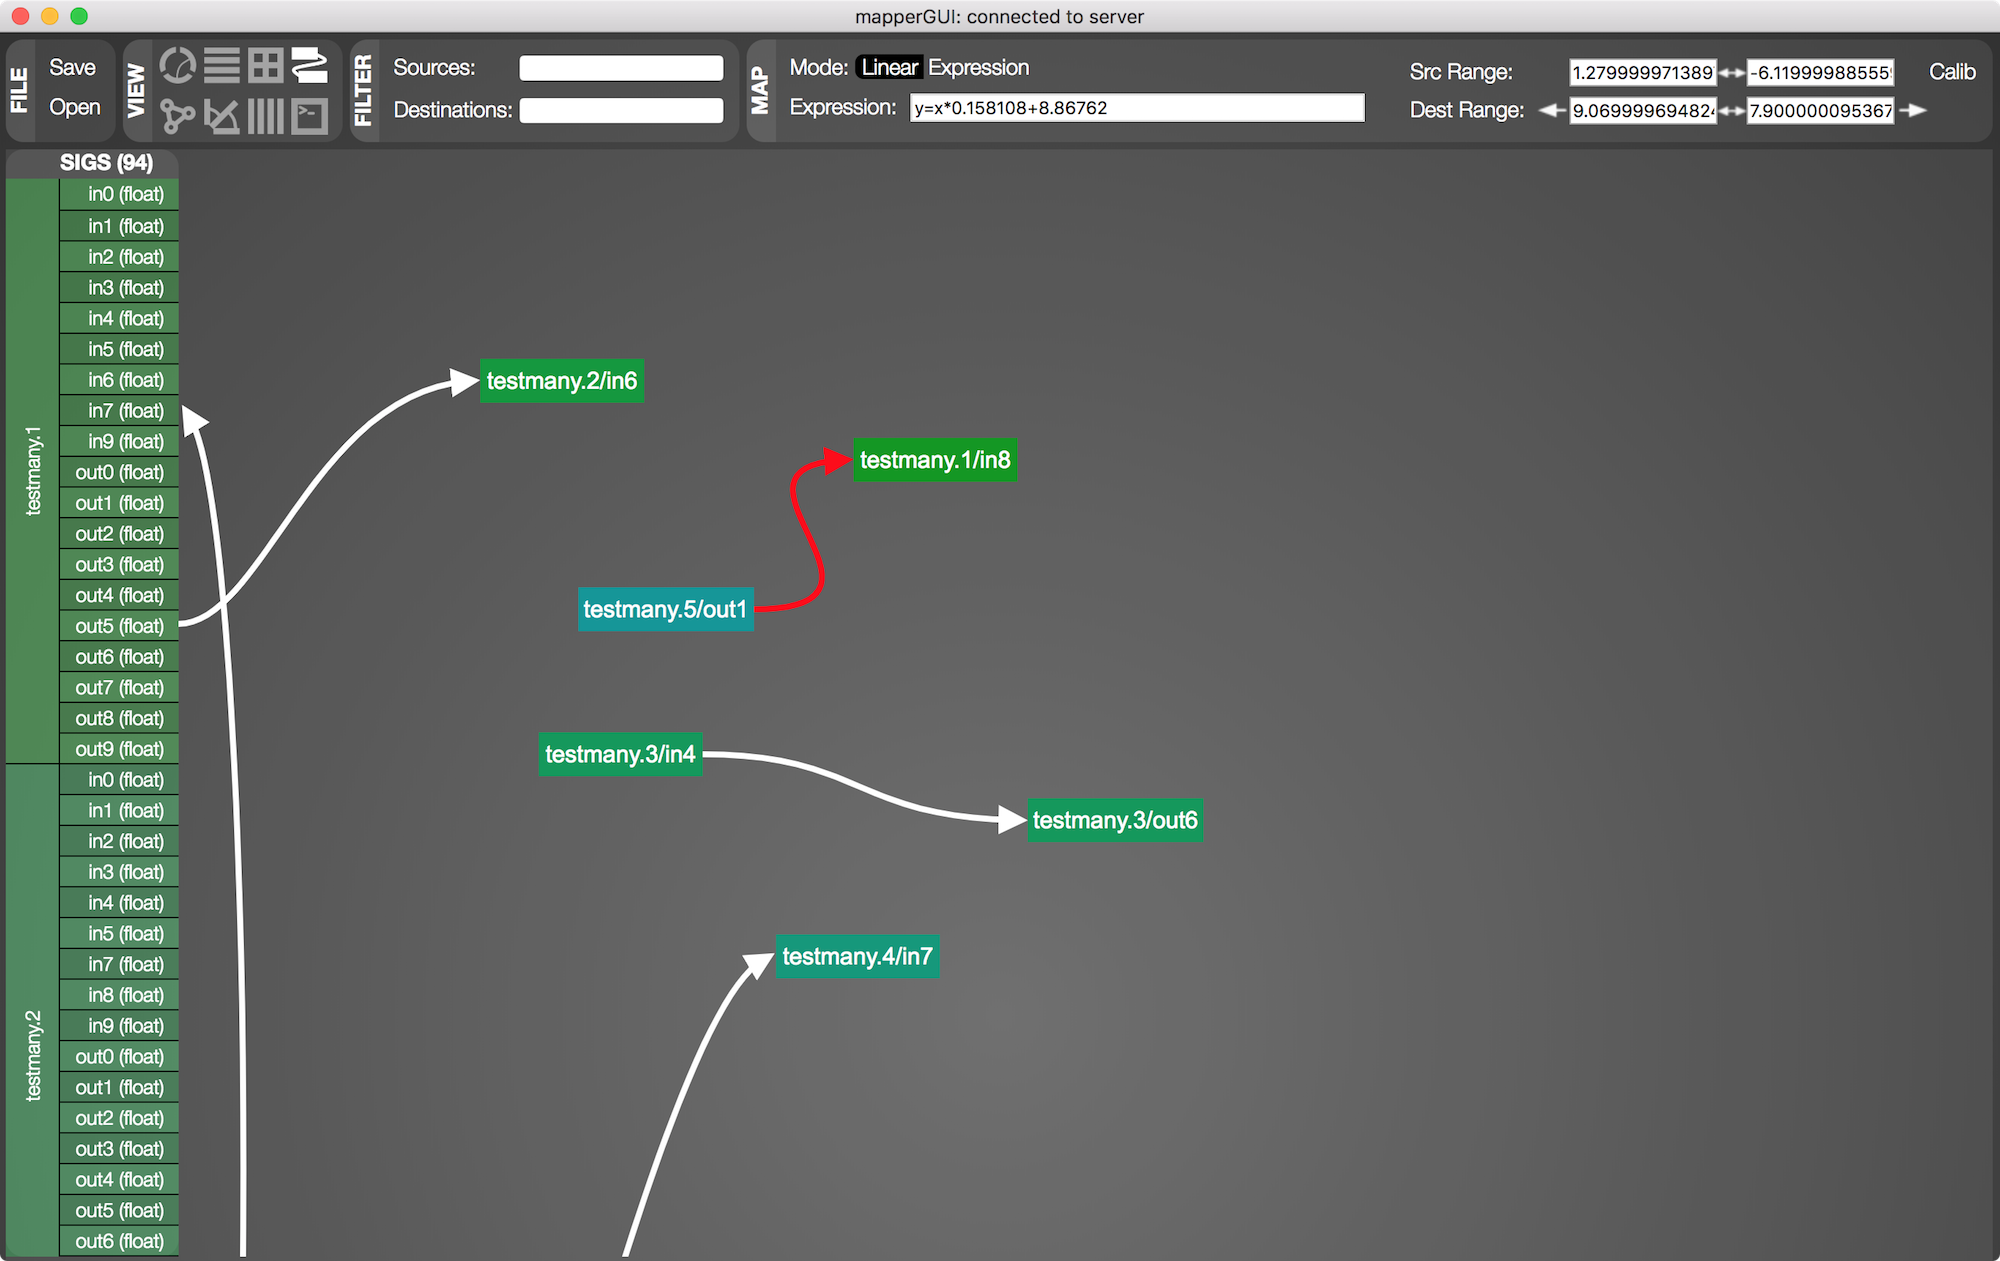Toggle the Src Range swap arrows

tap(1731, 73)
